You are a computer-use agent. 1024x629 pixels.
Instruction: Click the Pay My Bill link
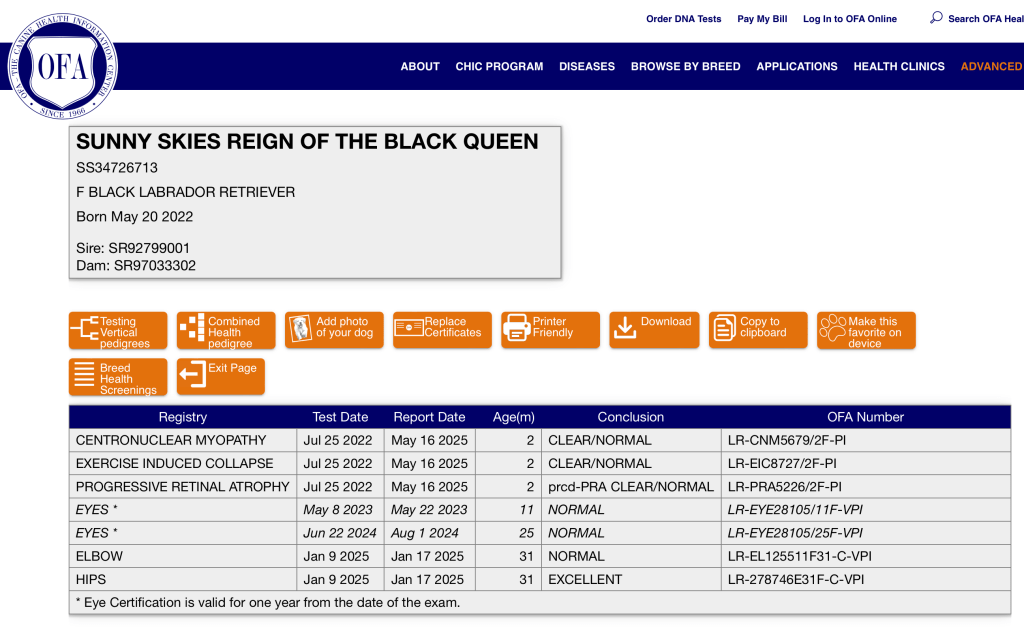tap(762, 19)
